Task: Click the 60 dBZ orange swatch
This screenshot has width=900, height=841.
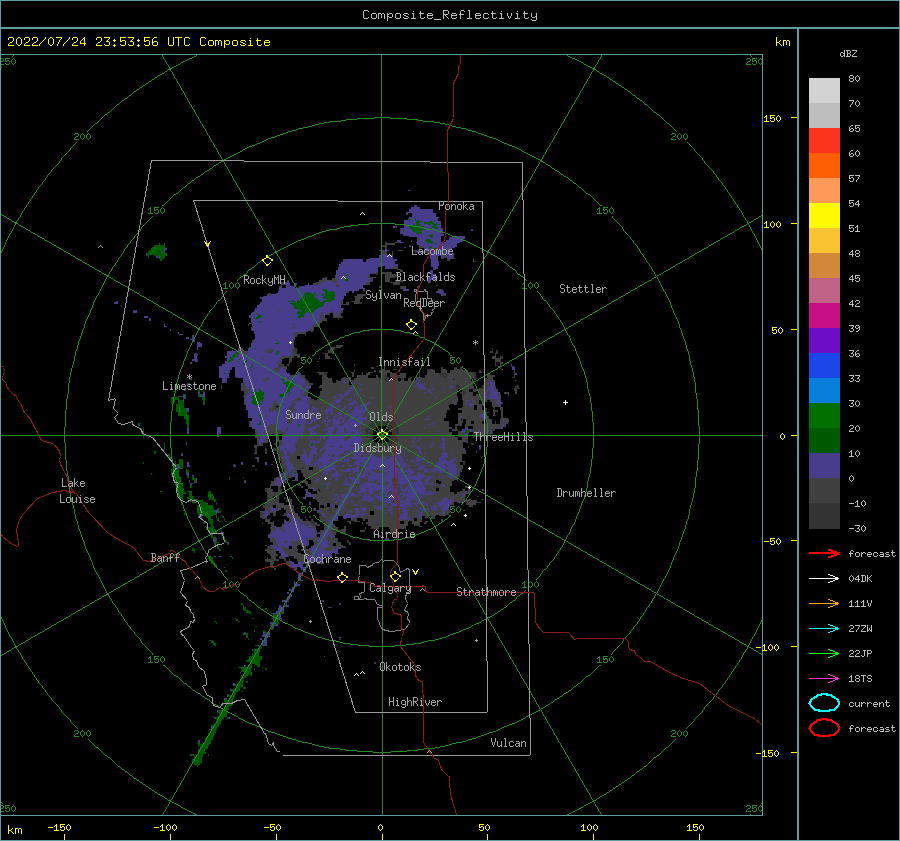Action: [x=824, y=165]
